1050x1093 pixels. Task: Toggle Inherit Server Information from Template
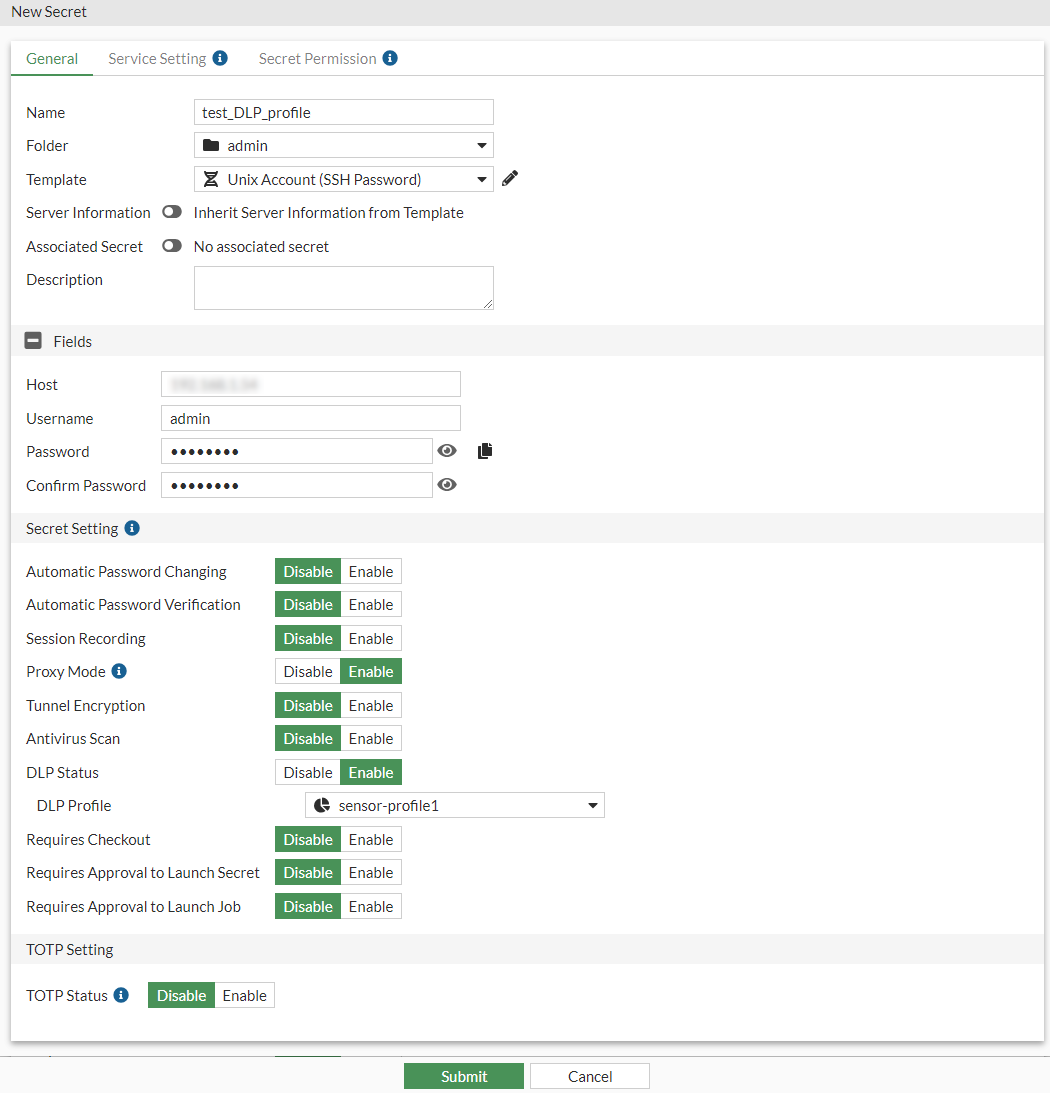(171, 212)
